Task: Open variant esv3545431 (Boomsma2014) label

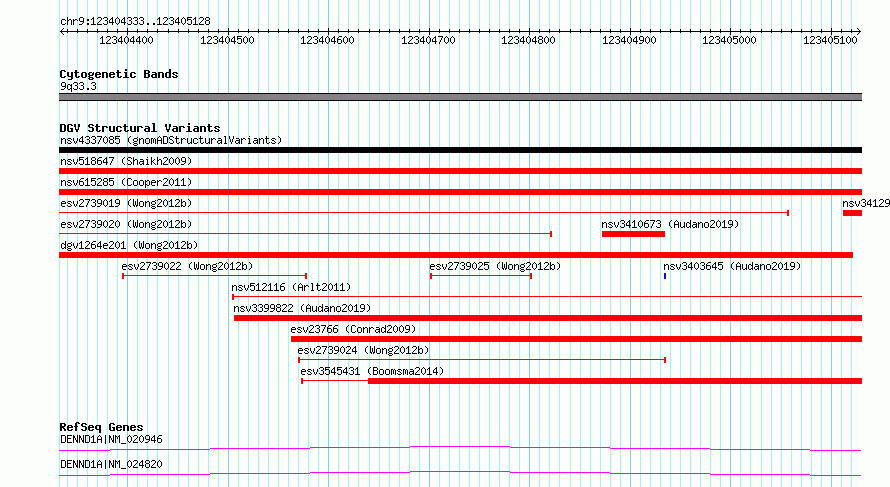Action: tap(372, 371)
